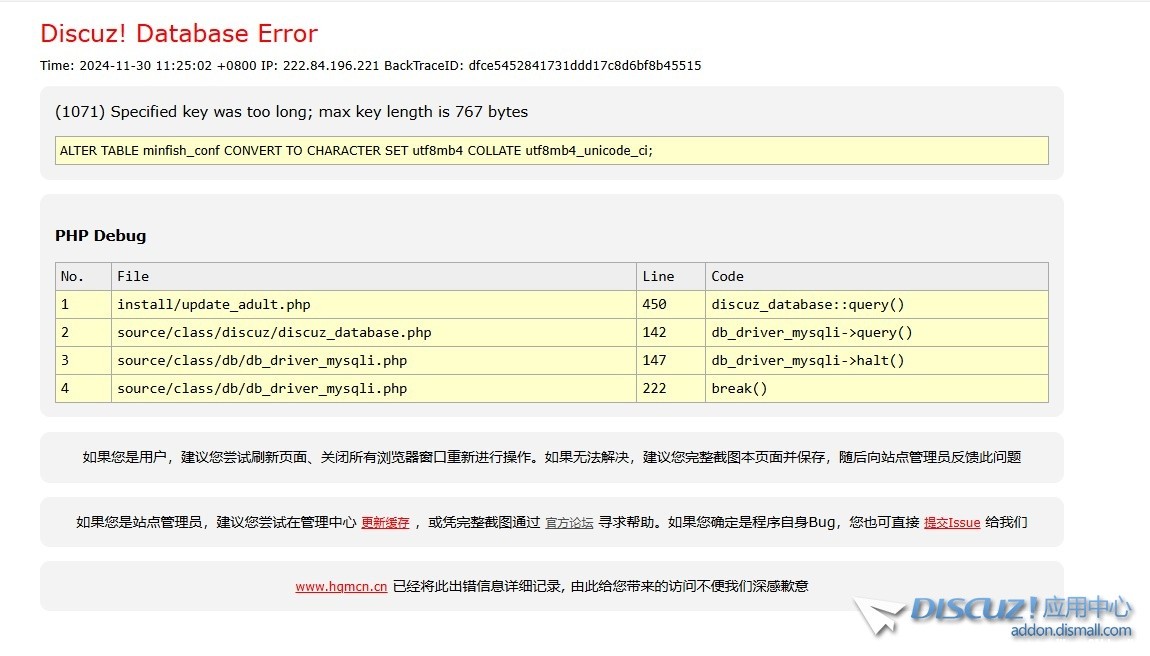Click the line number 450 cell
1150x656 pixels.
click(655, 304)
